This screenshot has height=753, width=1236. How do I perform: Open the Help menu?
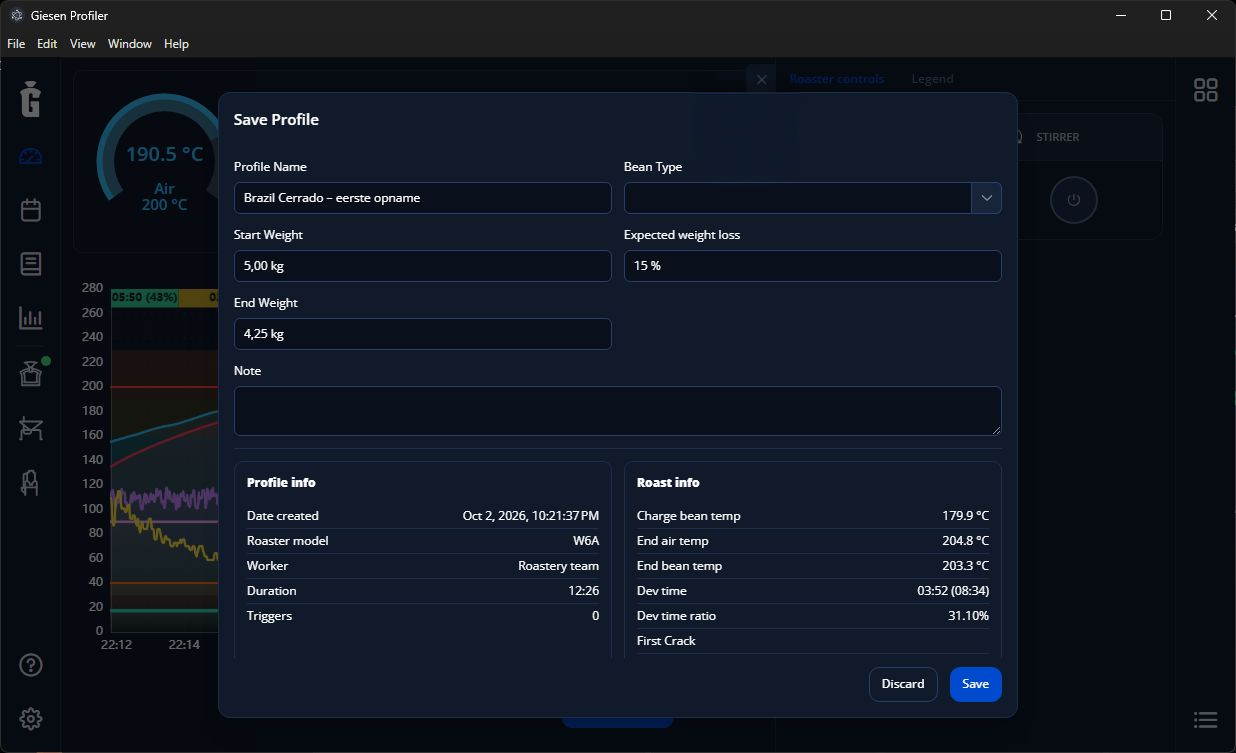(x=176, y=44)
